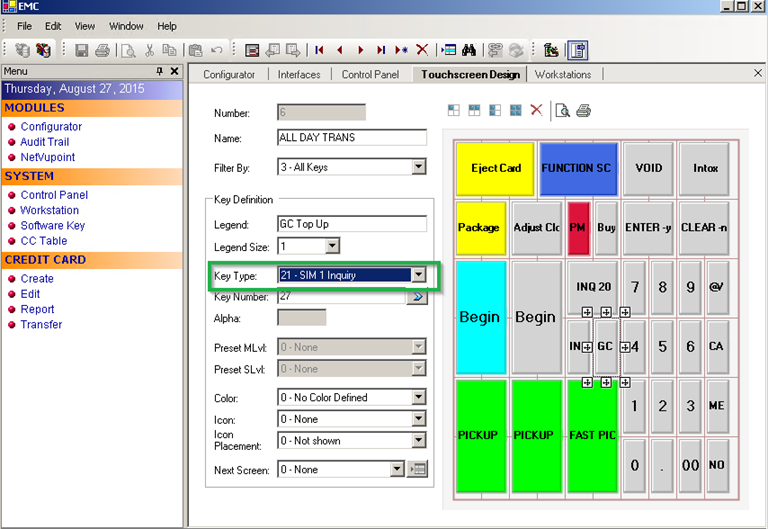768x529 pixels.
Task: Click Transfer under Credit Card
Action: tap(41, 325)
